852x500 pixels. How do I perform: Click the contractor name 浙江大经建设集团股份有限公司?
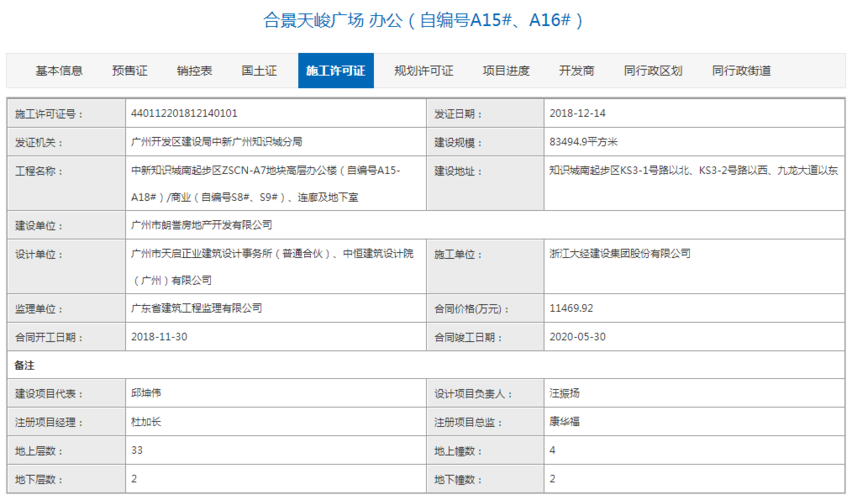pos(620,254)
